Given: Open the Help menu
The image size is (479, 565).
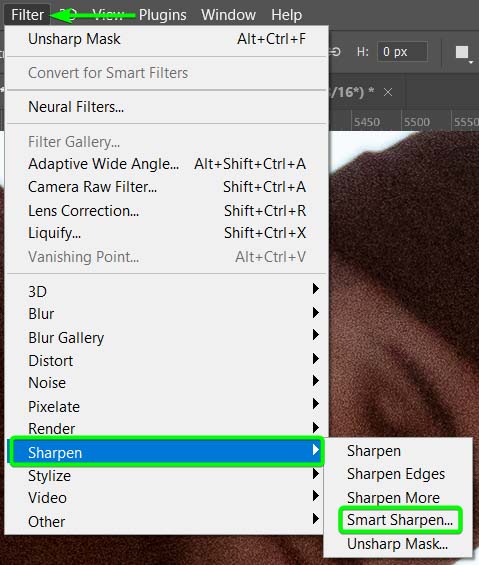Looking at the screenshot, I should click(287, 15).
